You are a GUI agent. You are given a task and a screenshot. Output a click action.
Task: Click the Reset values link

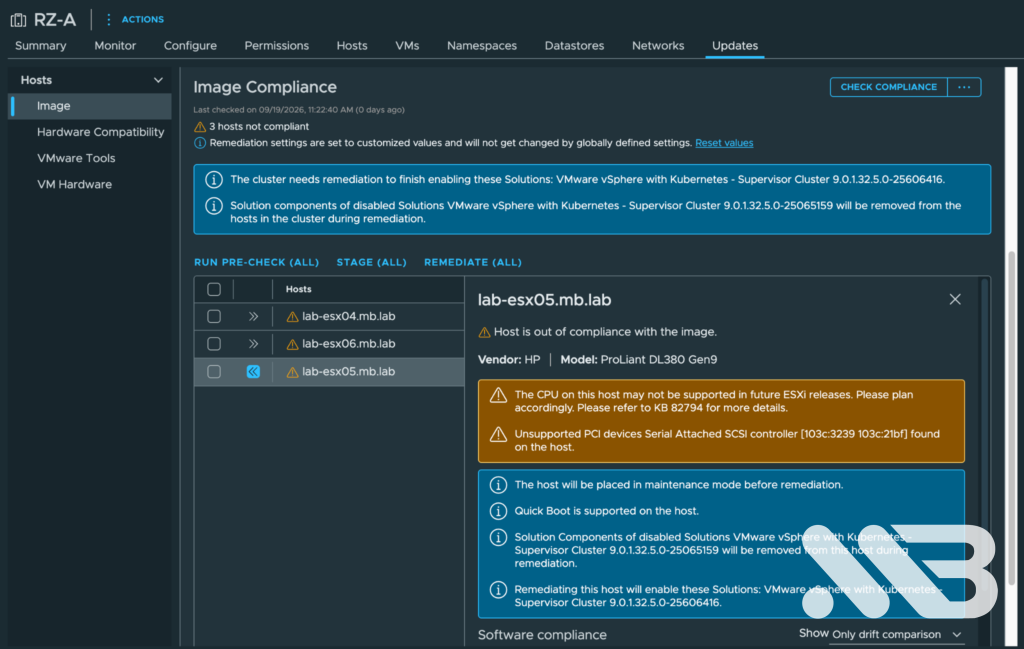click(724, 143)
